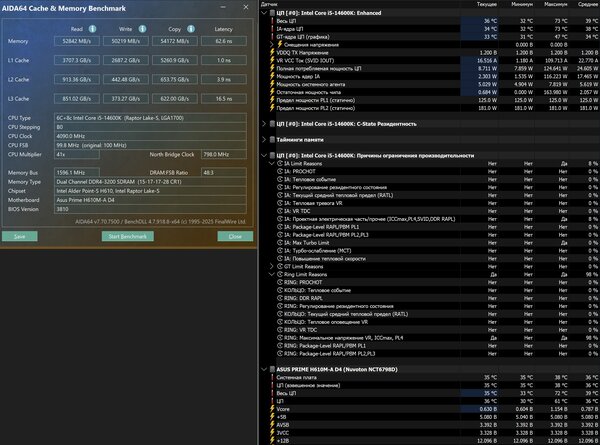This screenshot has width=600, height=445.
Task: Expand the C-State residency group
Action: [x=264, y=124]
